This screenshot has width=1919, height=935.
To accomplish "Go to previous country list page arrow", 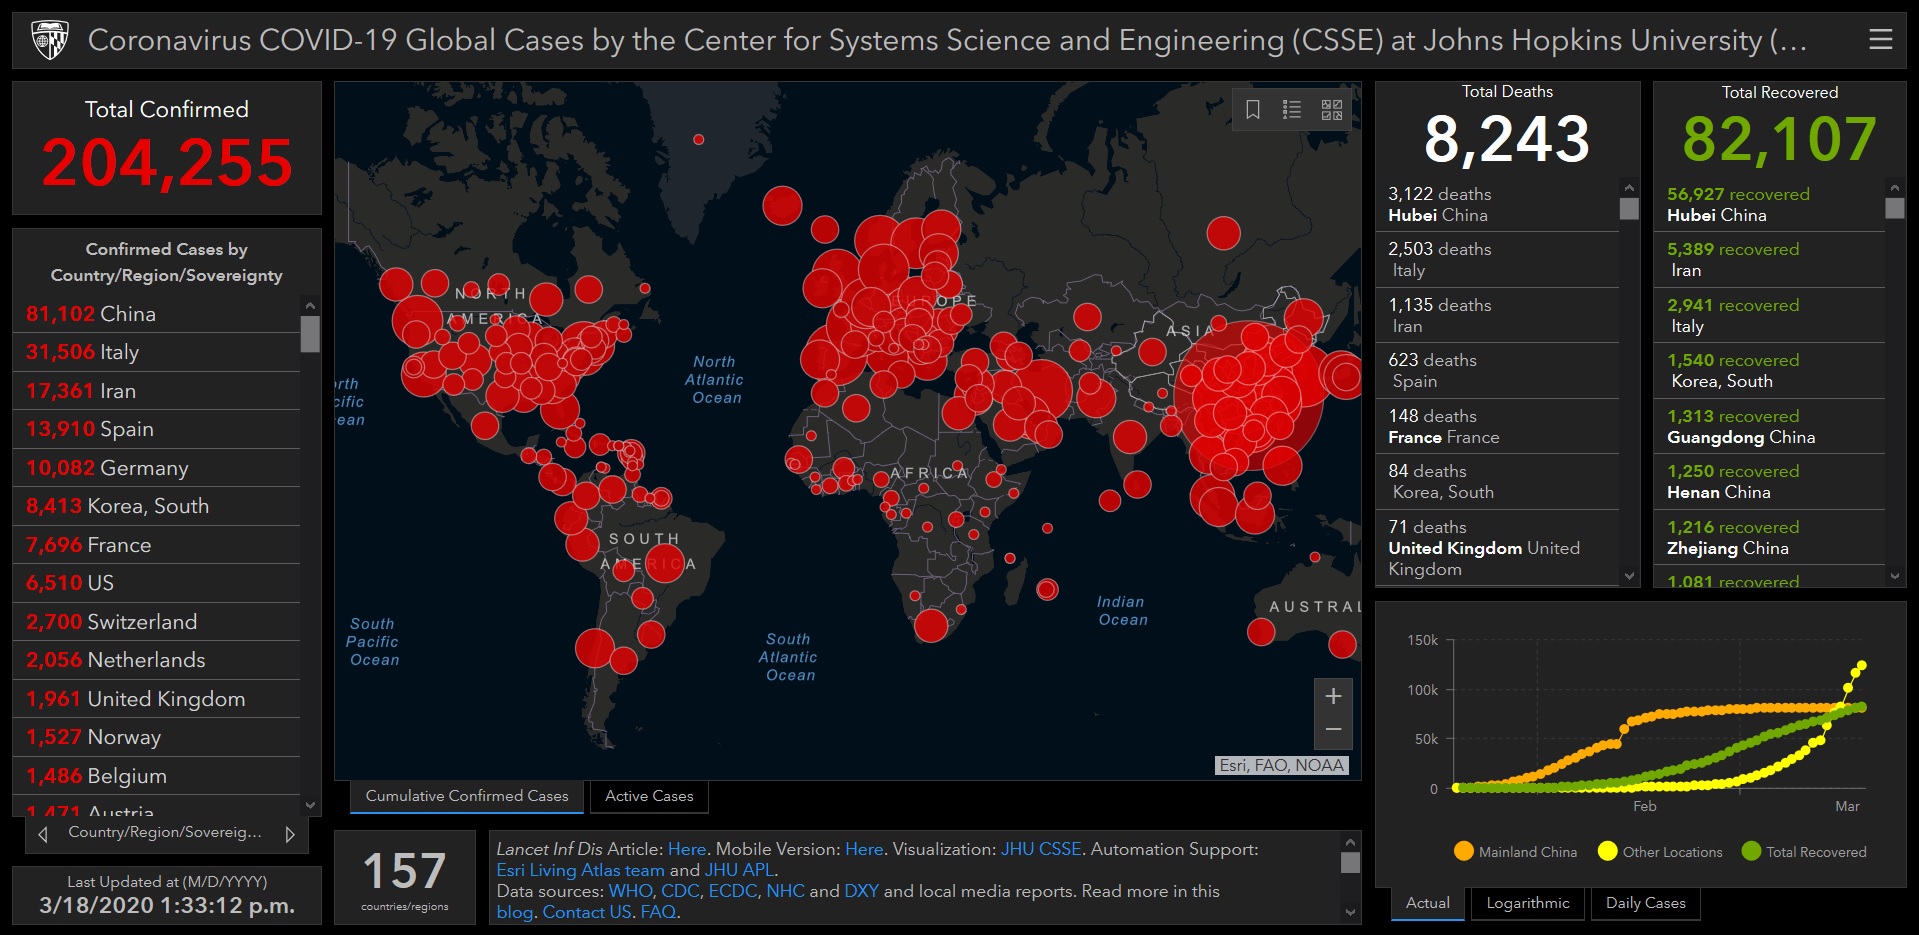I will click(x=43, y=834).
